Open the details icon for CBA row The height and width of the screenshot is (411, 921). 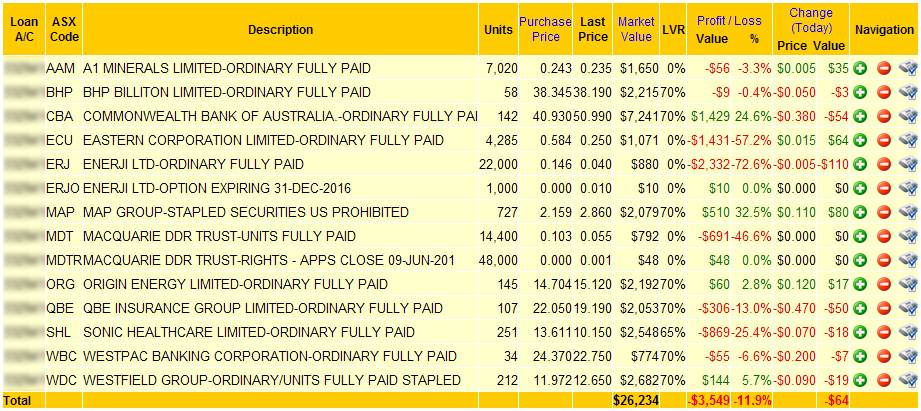(907, 116)
